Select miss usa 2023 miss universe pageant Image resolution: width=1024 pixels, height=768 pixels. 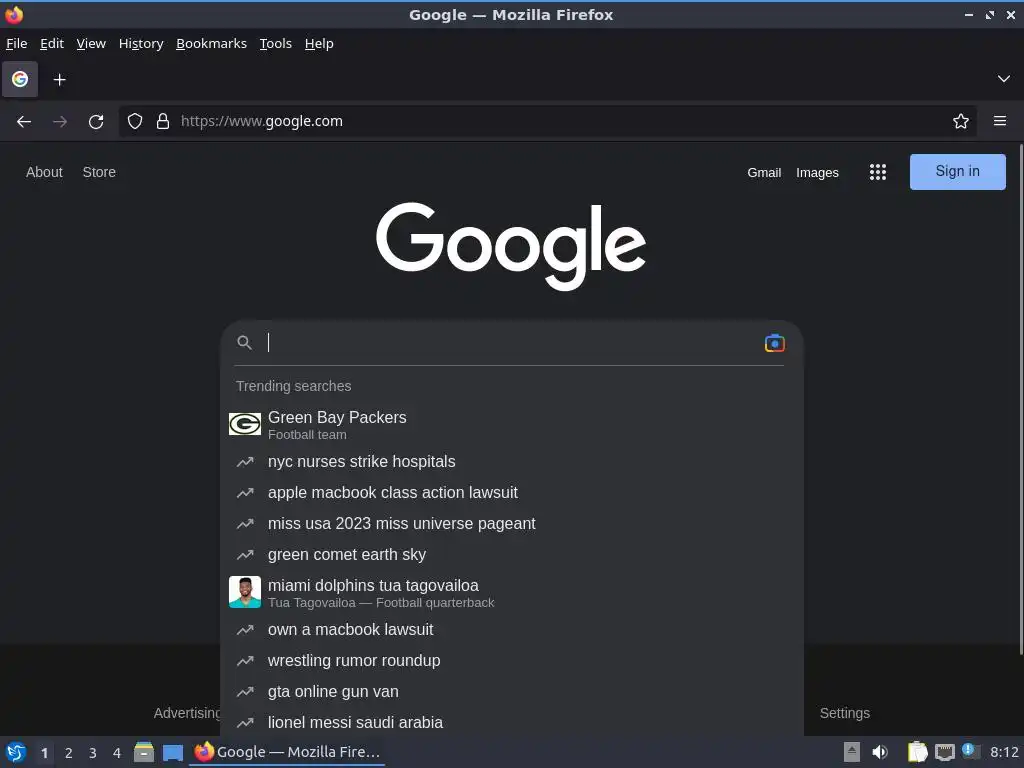tap(511, 524)
